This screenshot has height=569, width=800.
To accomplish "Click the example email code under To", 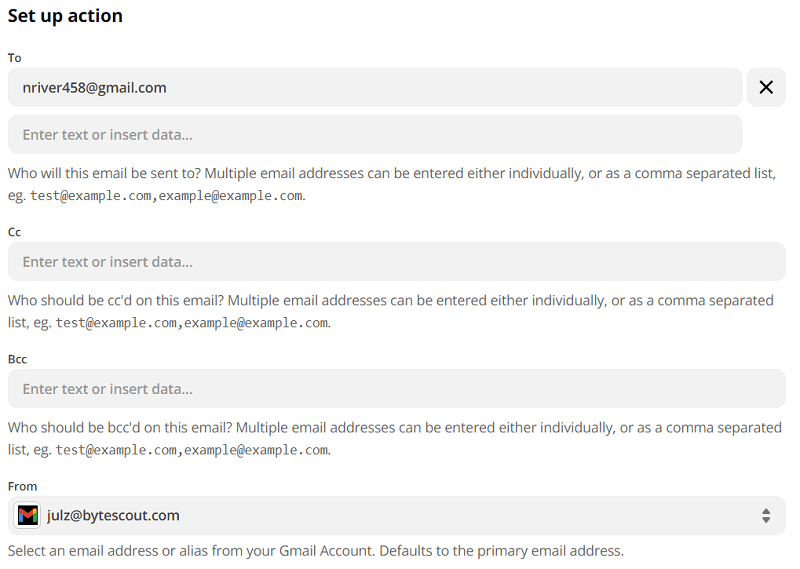I will [x=166, y=196].
